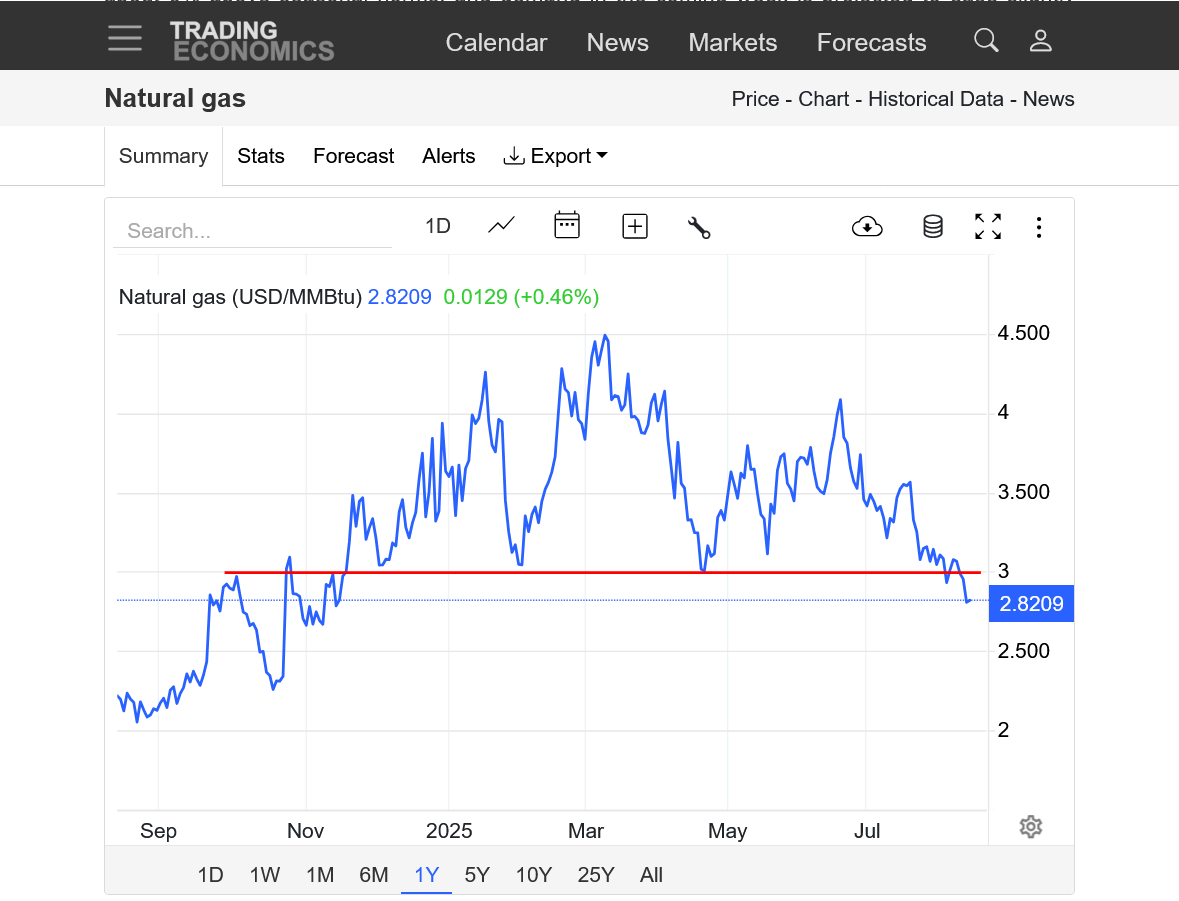Image resolution: width=1179 pixels, height=901 pixels.
Task: Change chart type with line chart icon
Action: coord(501,226)
